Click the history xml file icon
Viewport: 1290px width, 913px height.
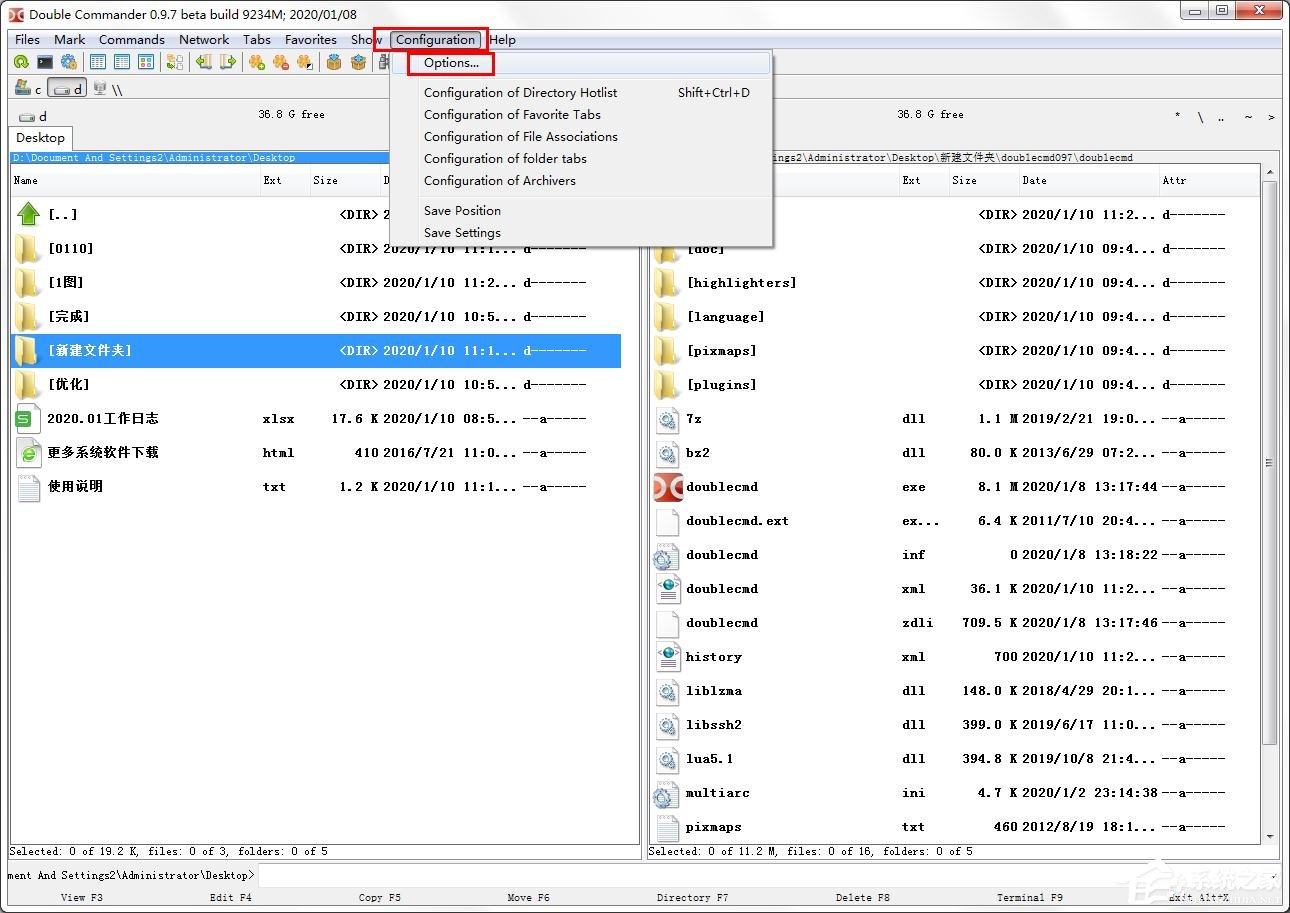coord(667,657)
